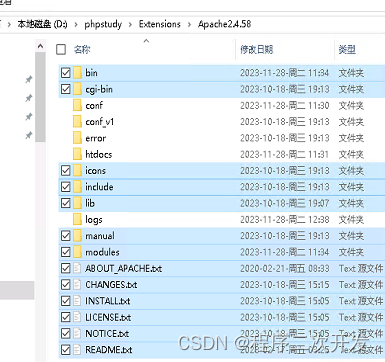385x362 pixels.
Task: Click the htdocs folder icon
Action: 77,154
